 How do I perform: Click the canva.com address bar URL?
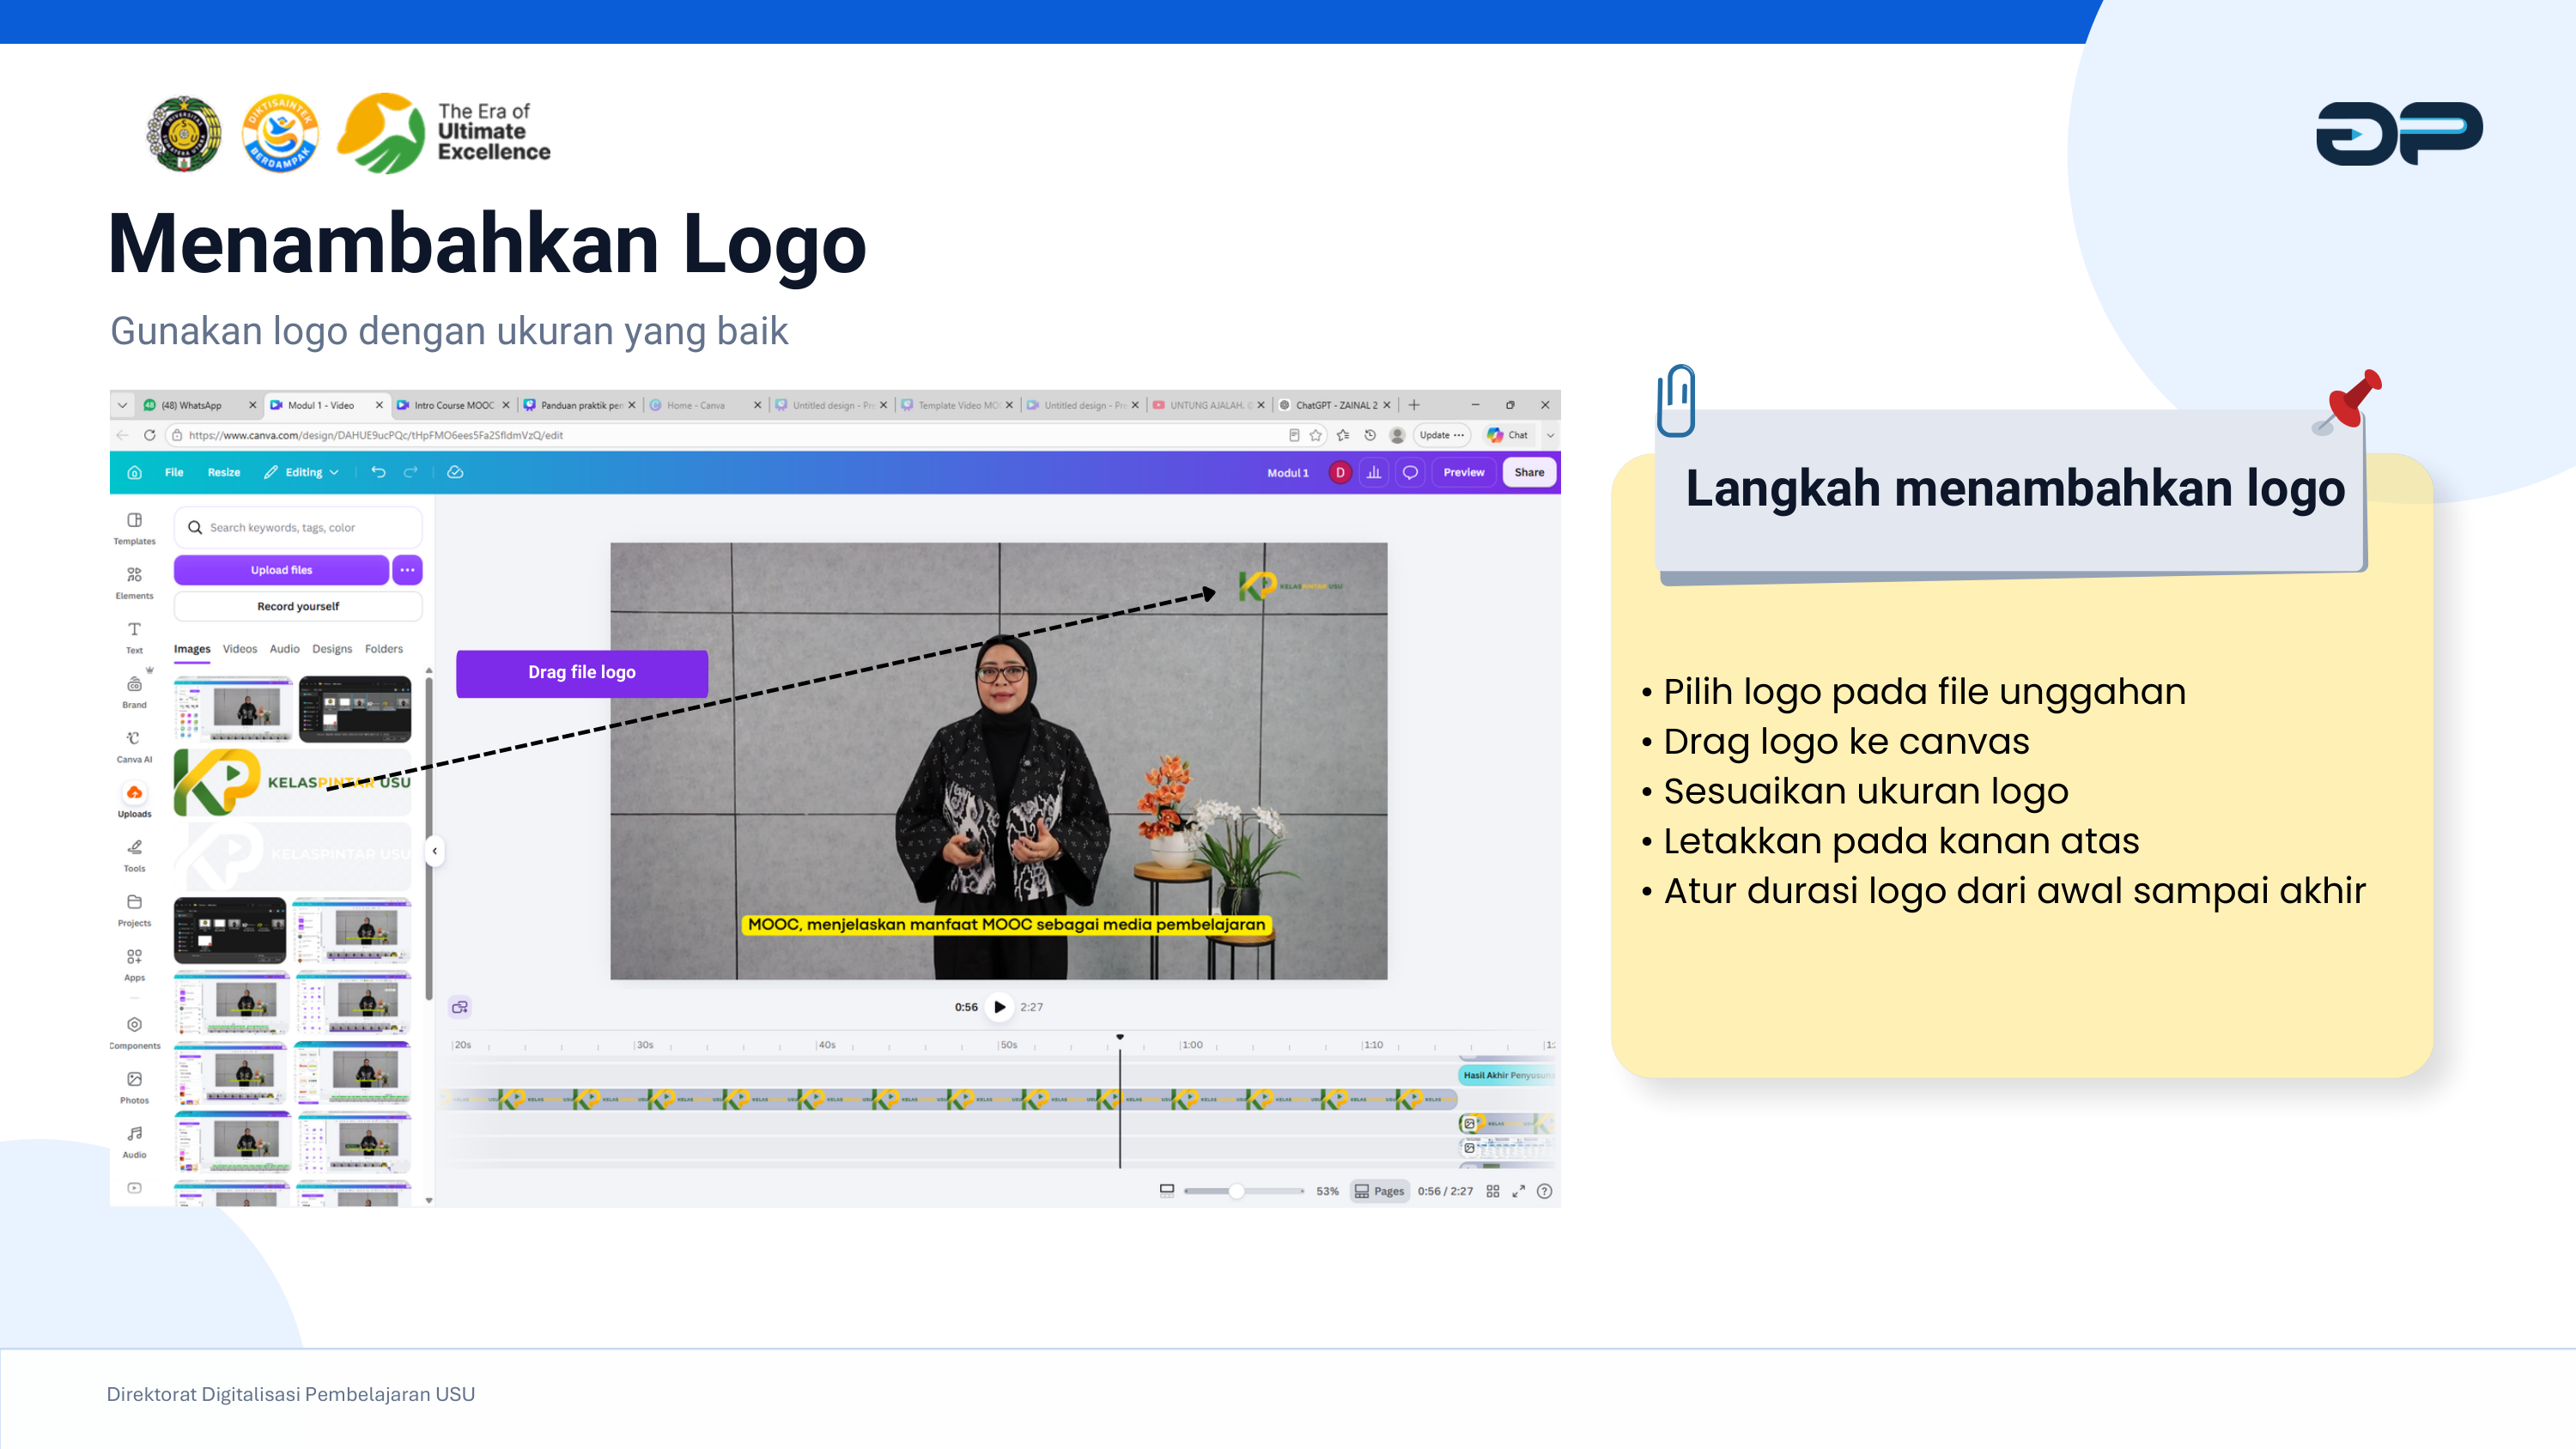pos(375,435)
